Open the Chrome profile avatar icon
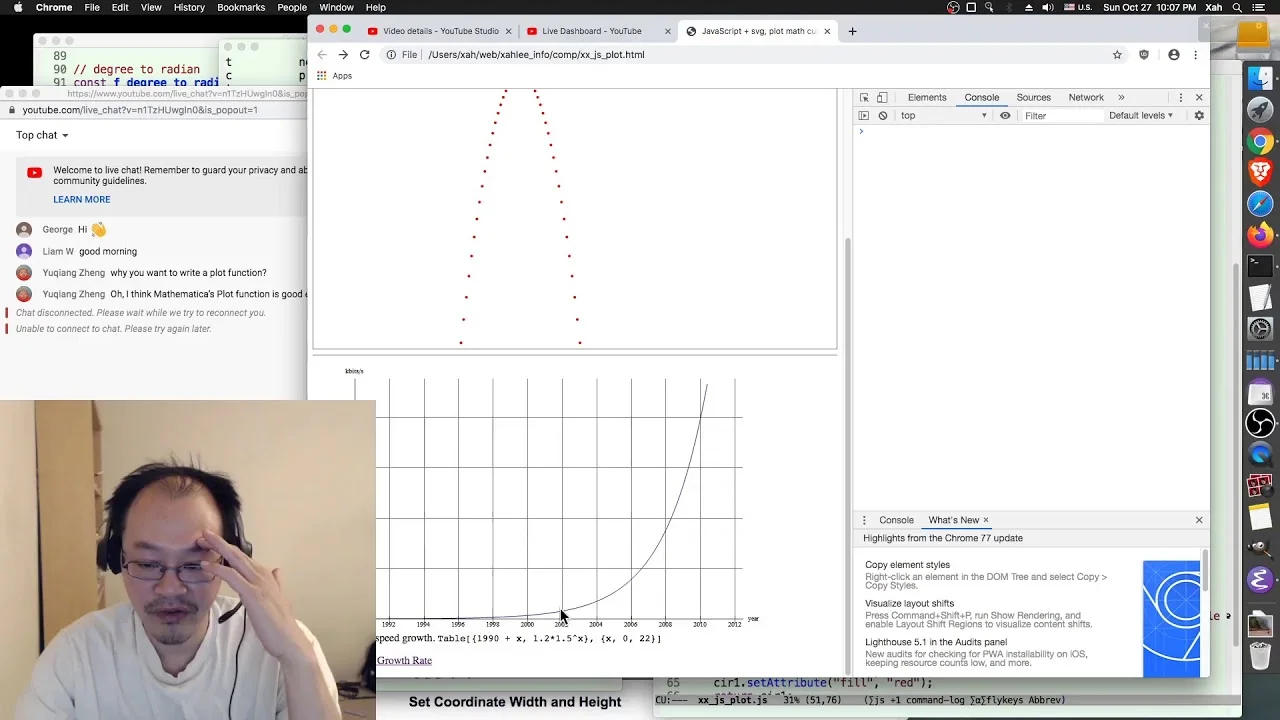 pos(1174,55)
